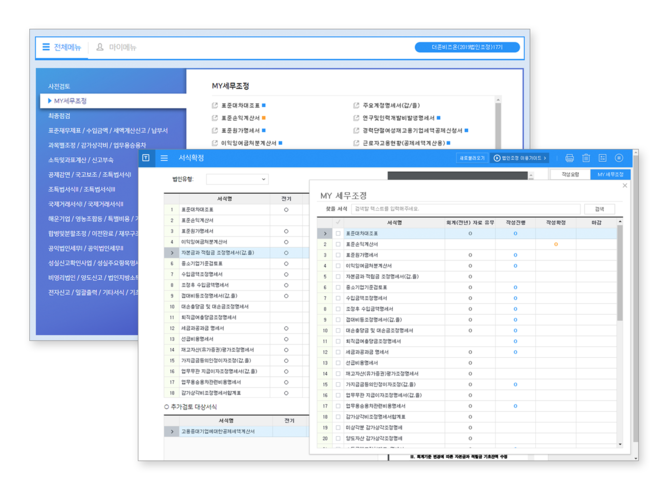Toggle the select-all checkbox in table header
The height and width of the screenshot is (495, 670).
338,222
